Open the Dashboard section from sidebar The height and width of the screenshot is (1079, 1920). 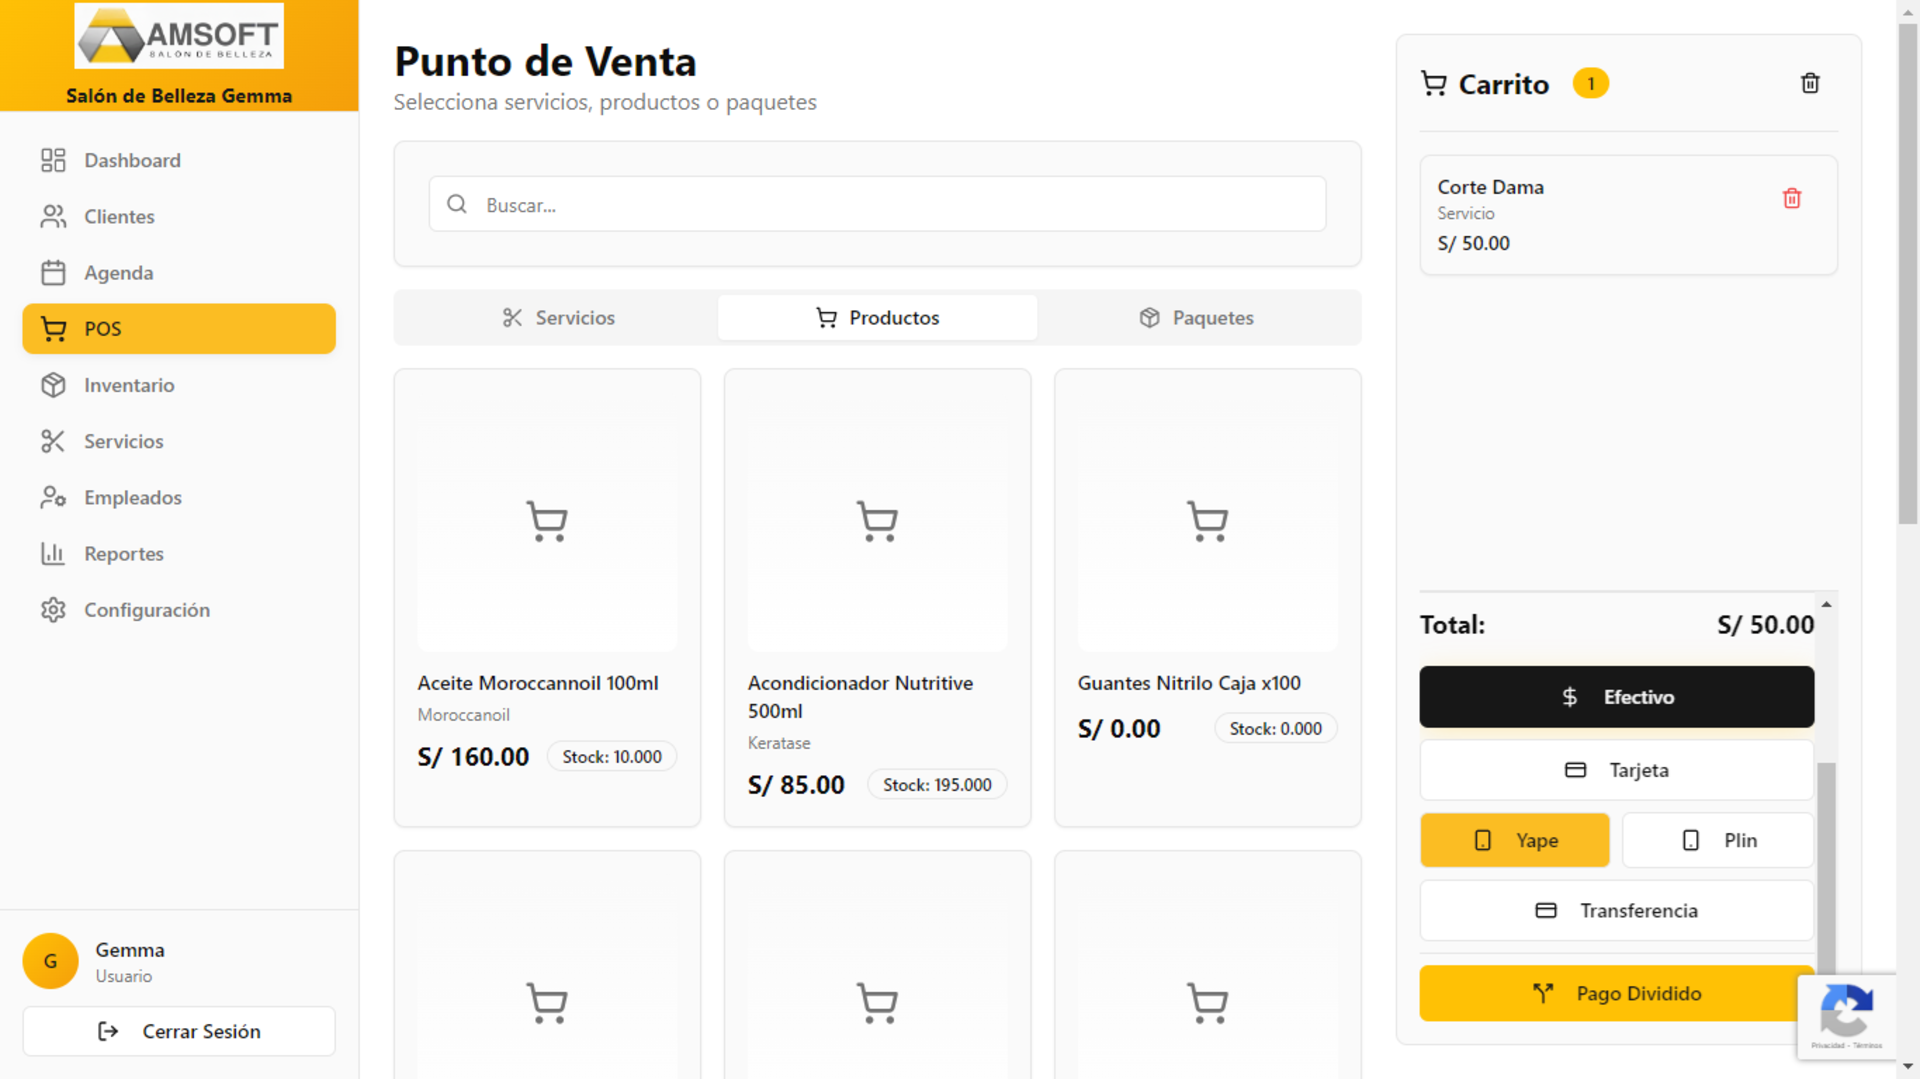coord(132,160)
